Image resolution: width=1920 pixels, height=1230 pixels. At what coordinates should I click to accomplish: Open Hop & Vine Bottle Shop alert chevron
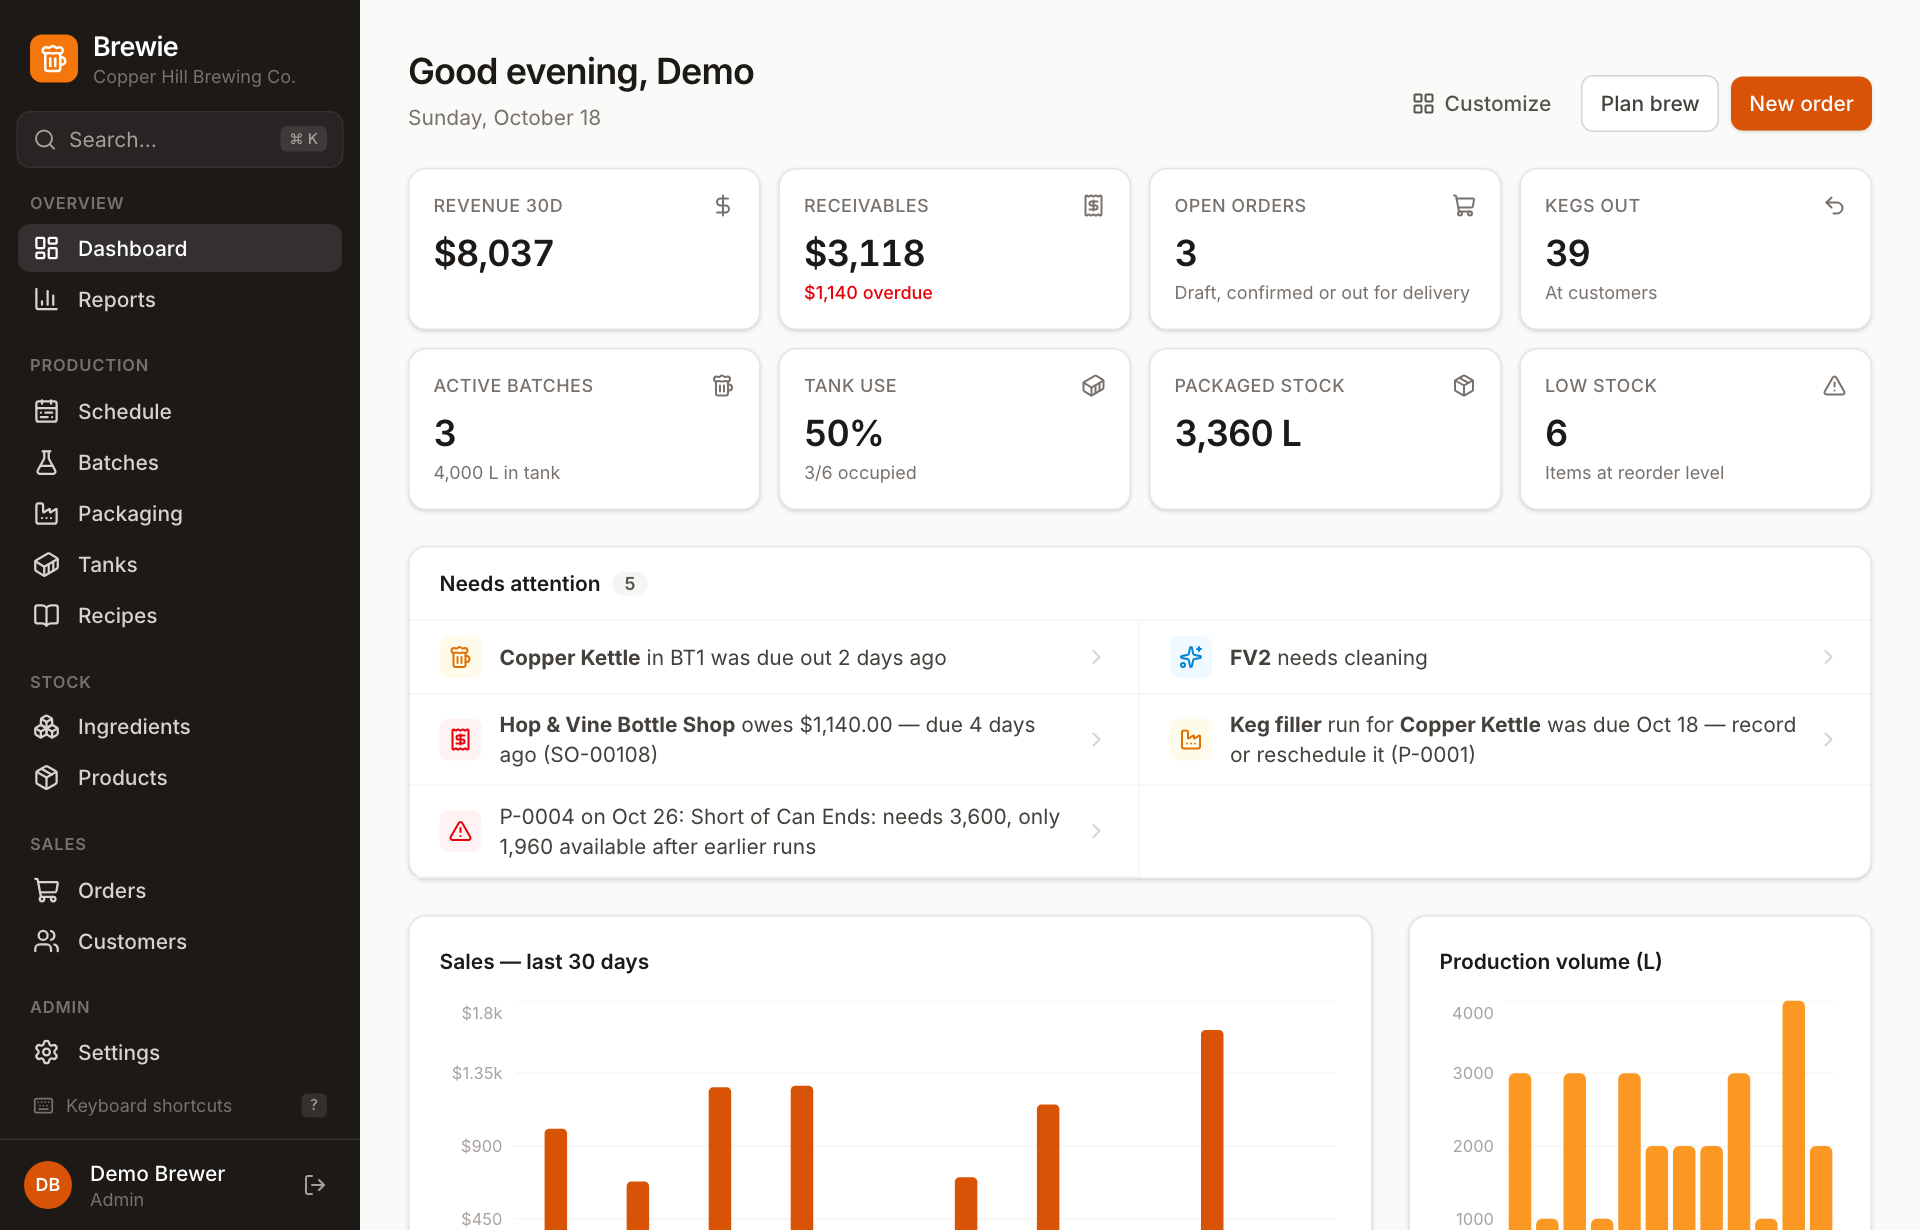tap(1097, 739)
